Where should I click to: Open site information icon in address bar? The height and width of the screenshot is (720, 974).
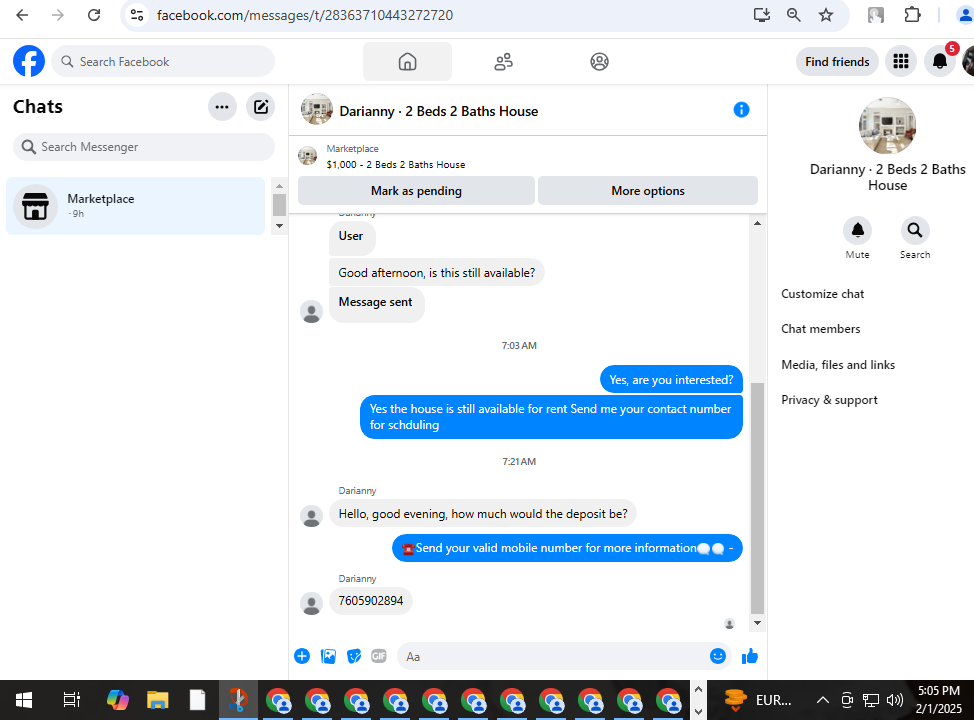click(x=137, y=15)
